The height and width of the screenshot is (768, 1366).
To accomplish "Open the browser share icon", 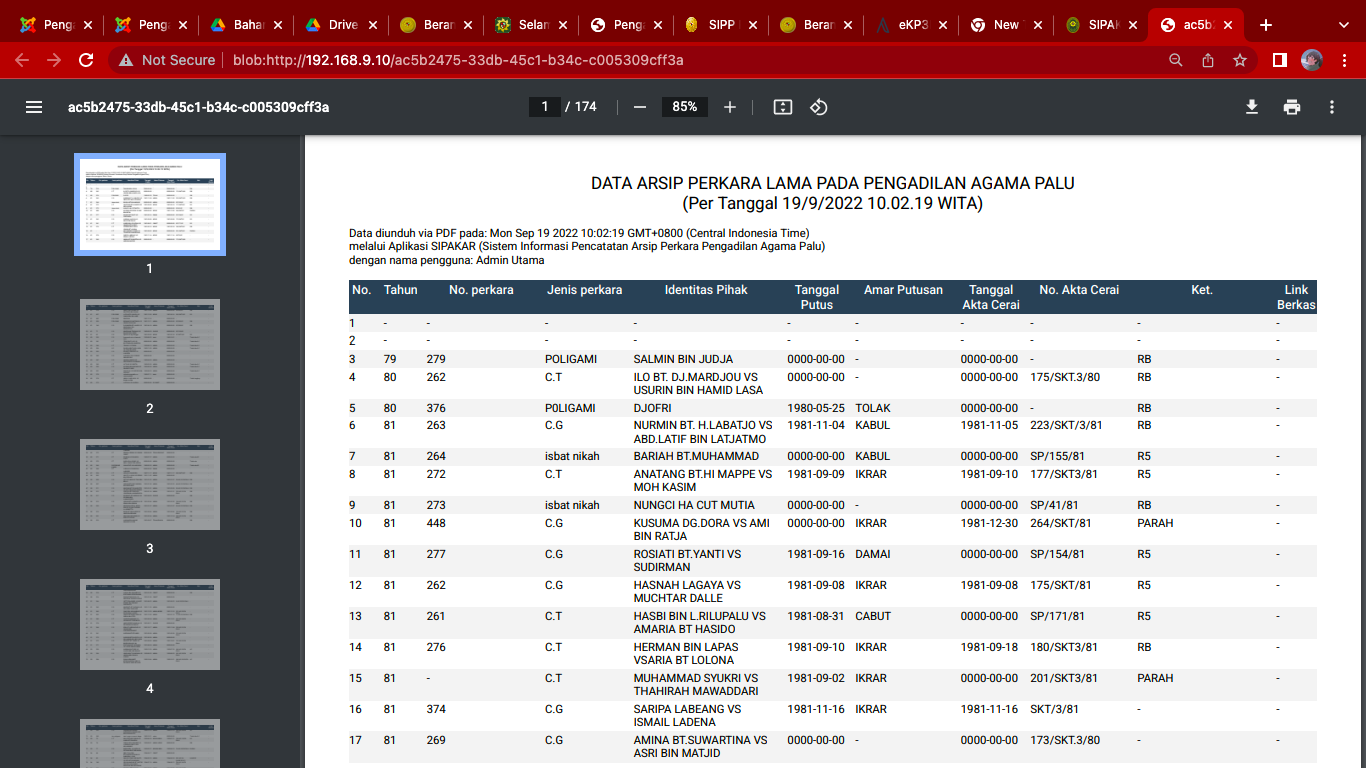I will 1208,60.
